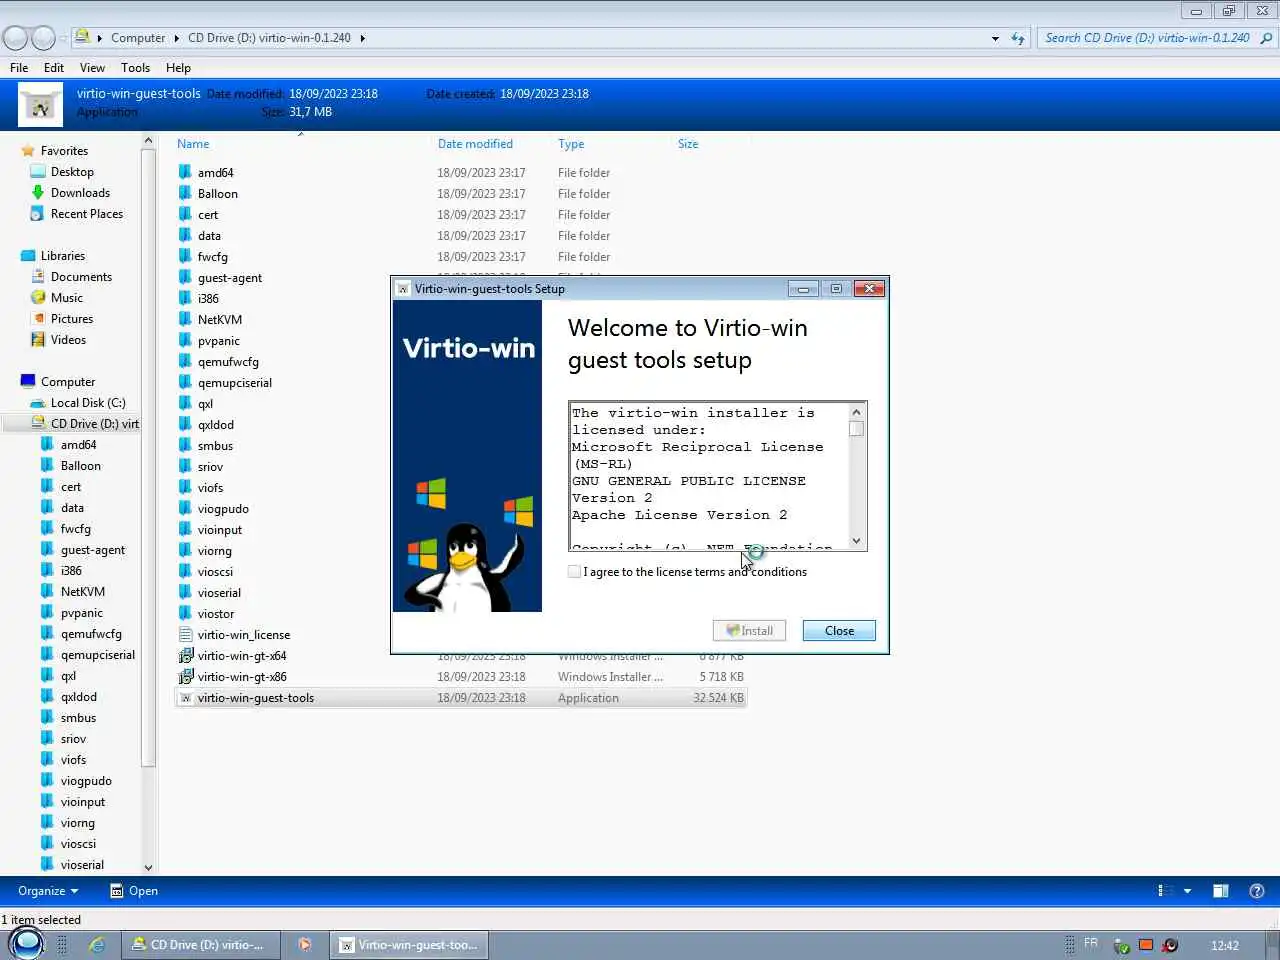Click the search magnifier icon
This screenshot has height=960, width=1280.
(x=1266, y=38)
